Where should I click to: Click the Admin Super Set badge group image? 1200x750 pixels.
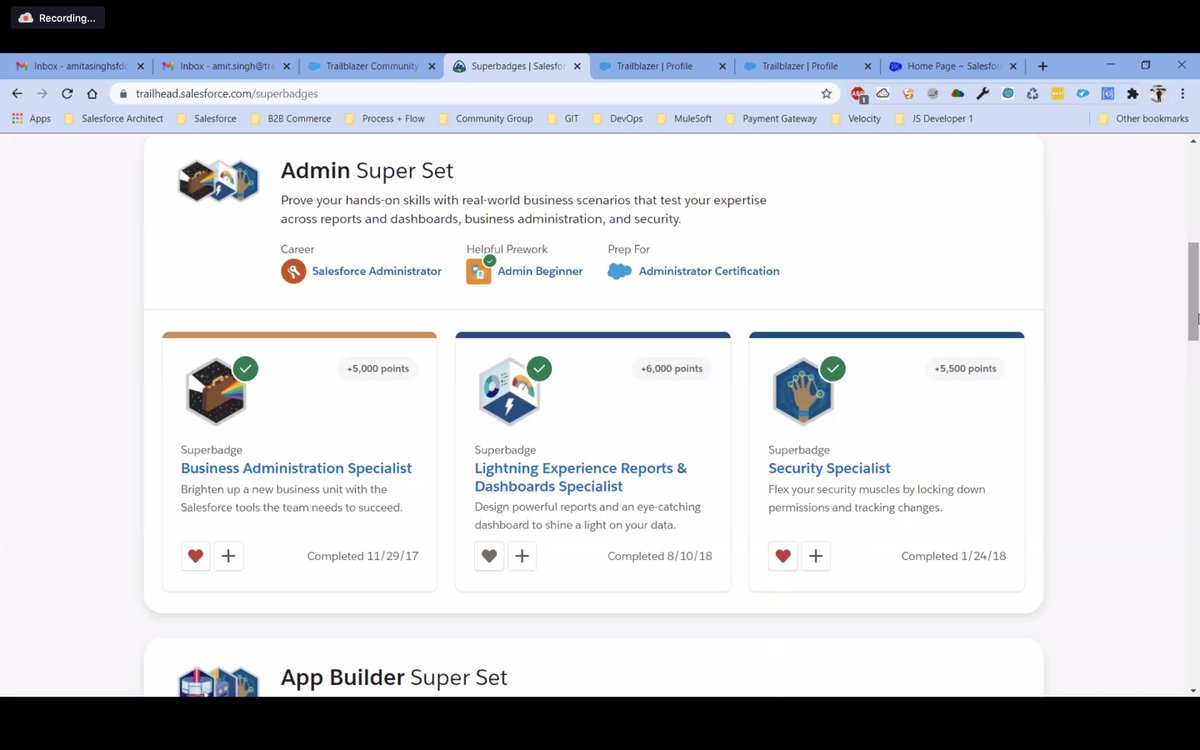pyautogui.click(x=219, y=181)
